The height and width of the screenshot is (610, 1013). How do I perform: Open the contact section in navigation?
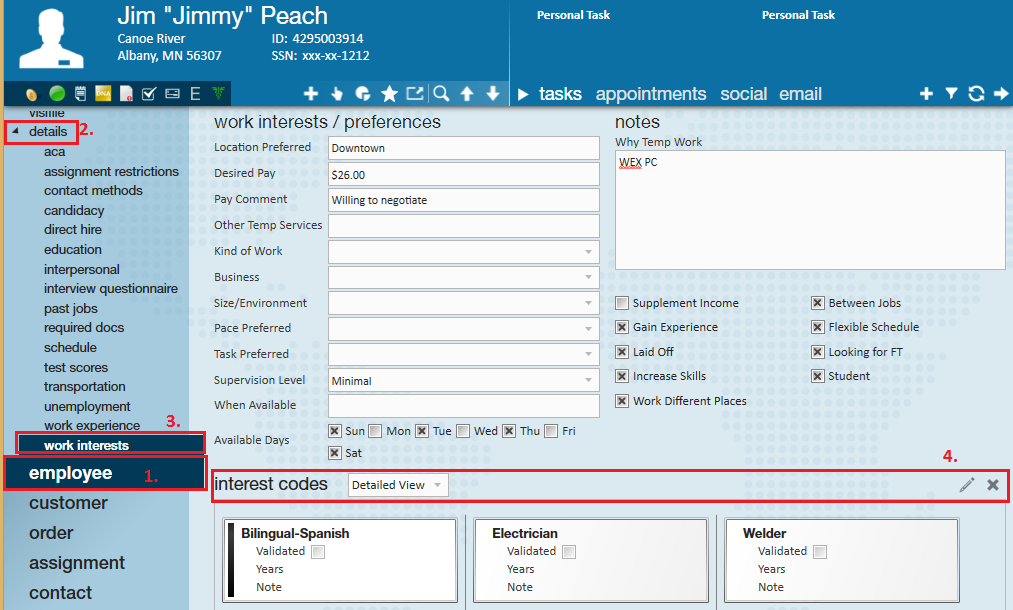[x=61, y=593]
